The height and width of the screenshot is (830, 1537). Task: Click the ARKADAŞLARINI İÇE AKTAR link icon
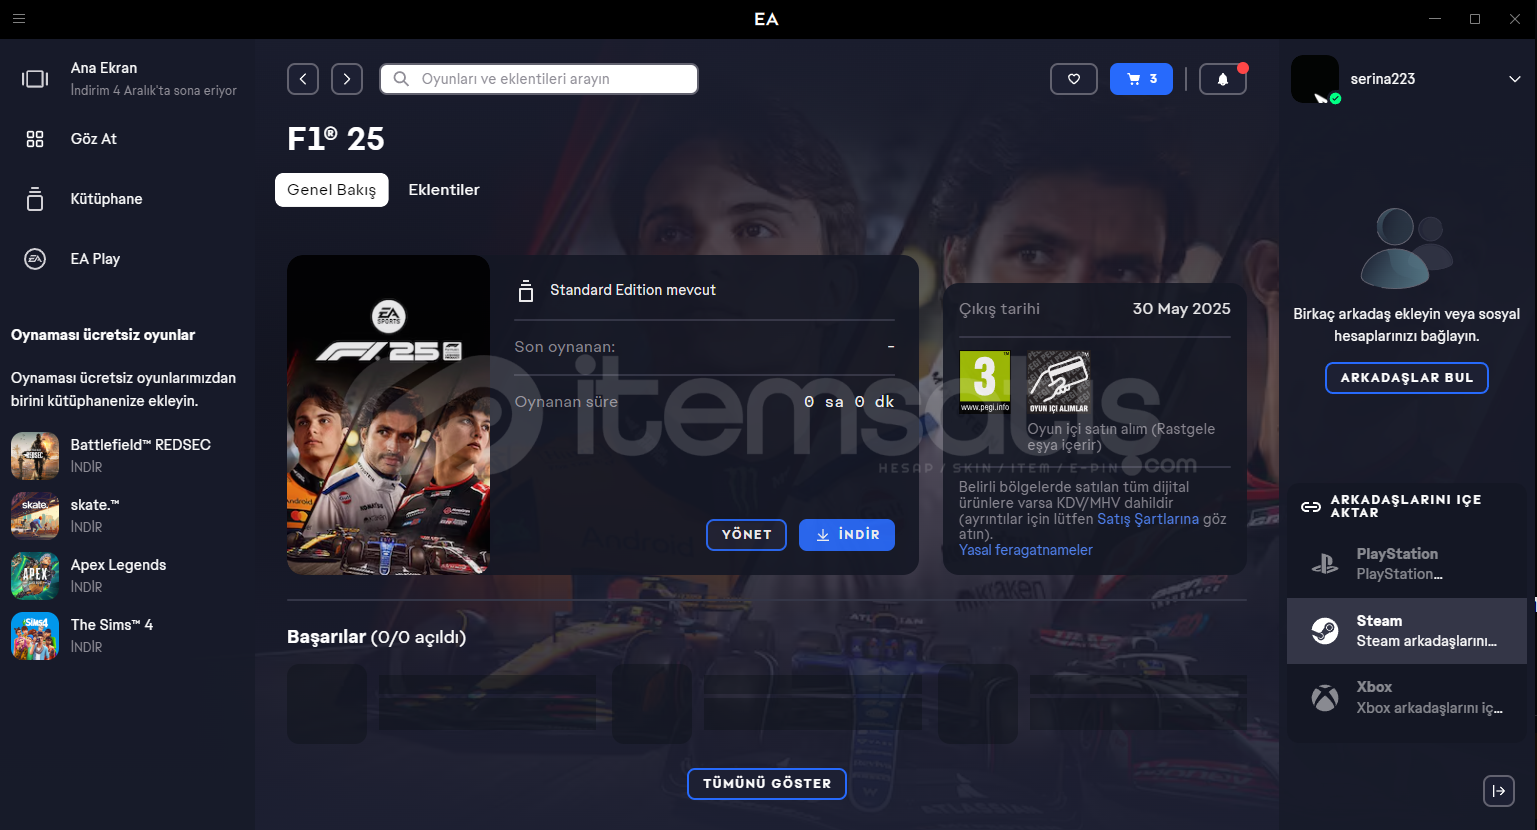point(1310,507)
